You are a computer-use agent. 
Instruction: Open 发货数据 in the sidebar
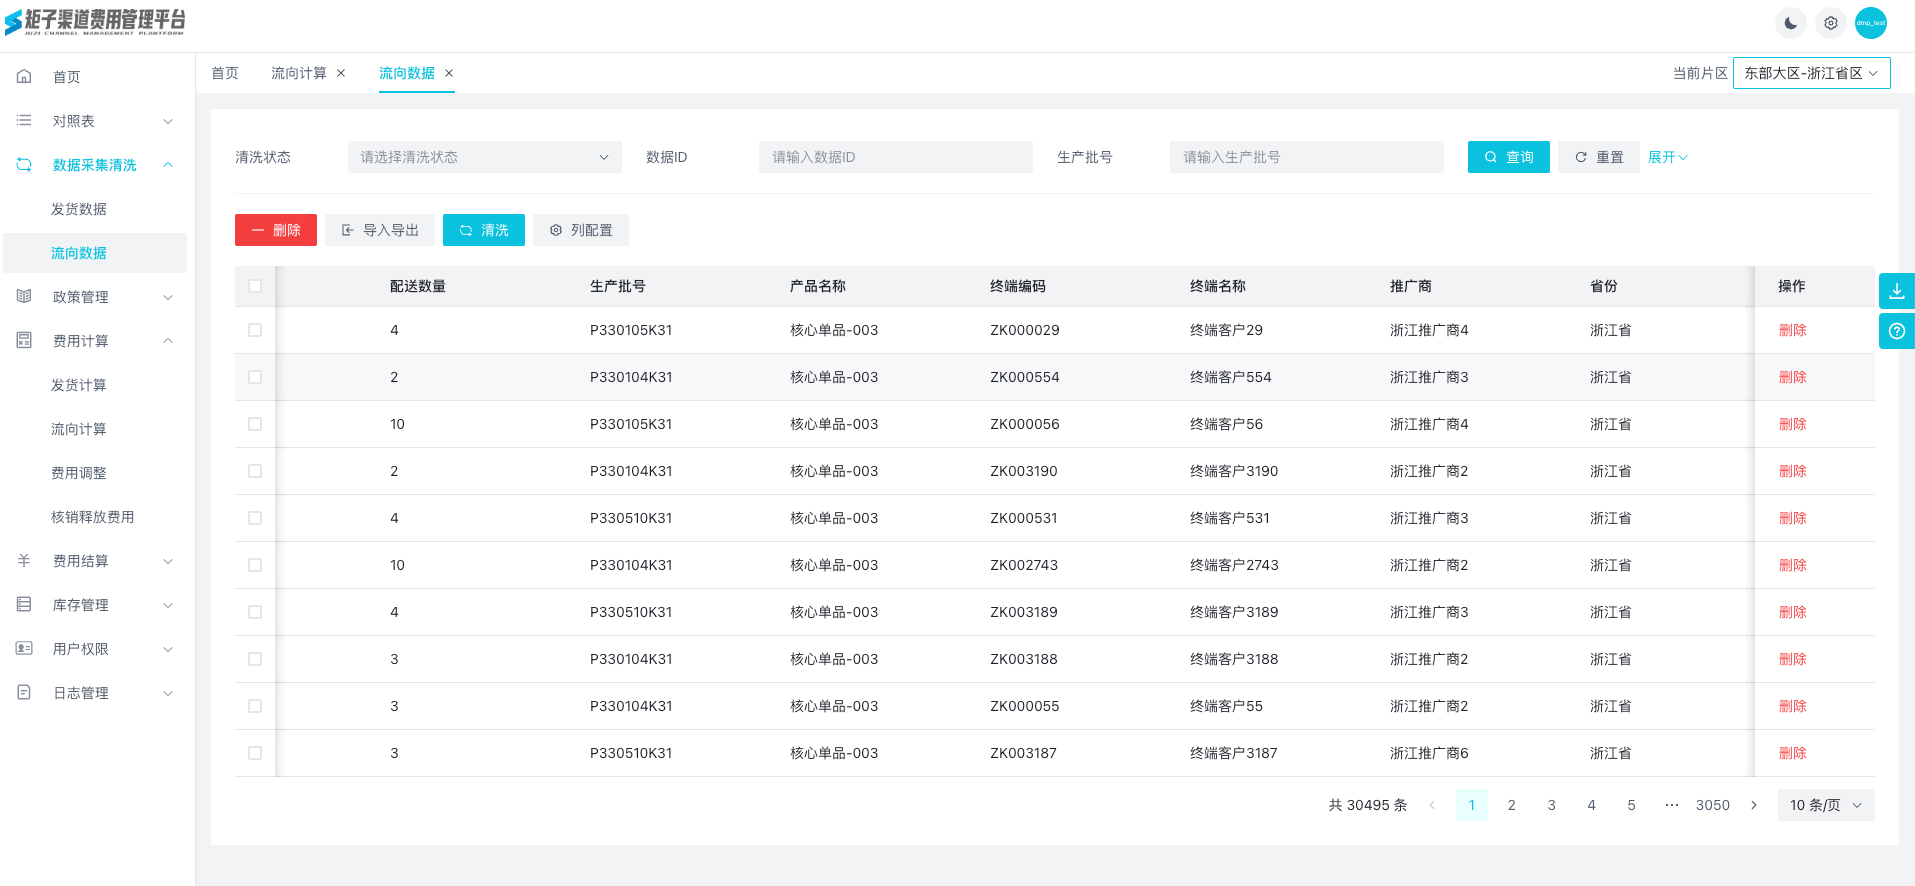(79, 209)
